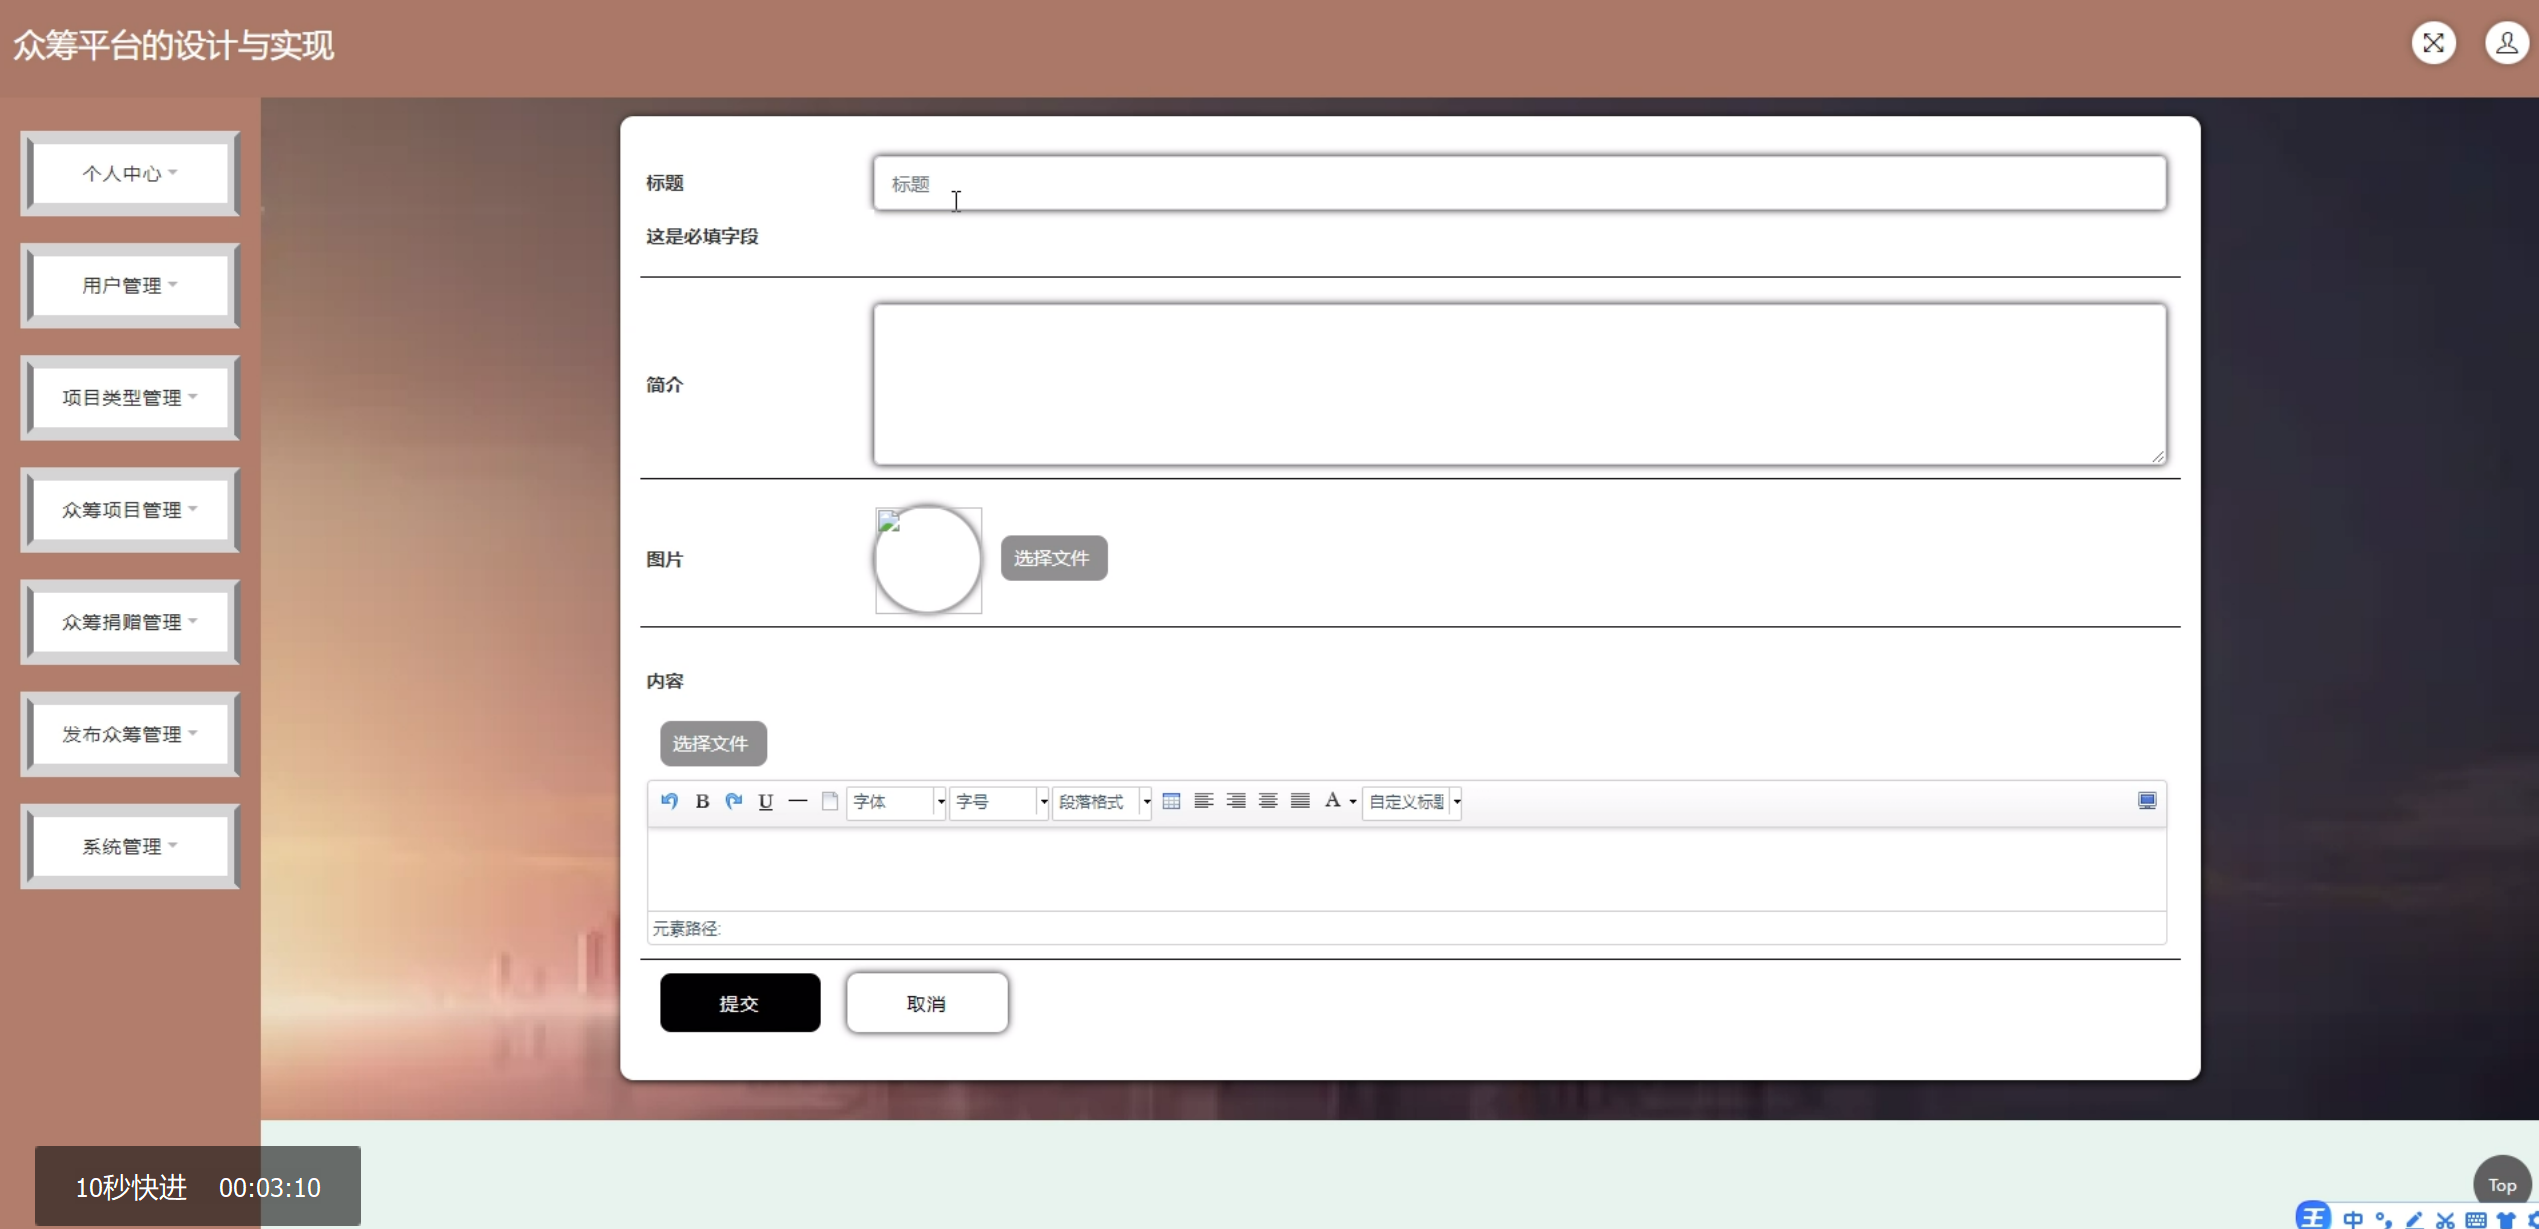Expand the 系统管理 sidebar menu

click(130, 846)
